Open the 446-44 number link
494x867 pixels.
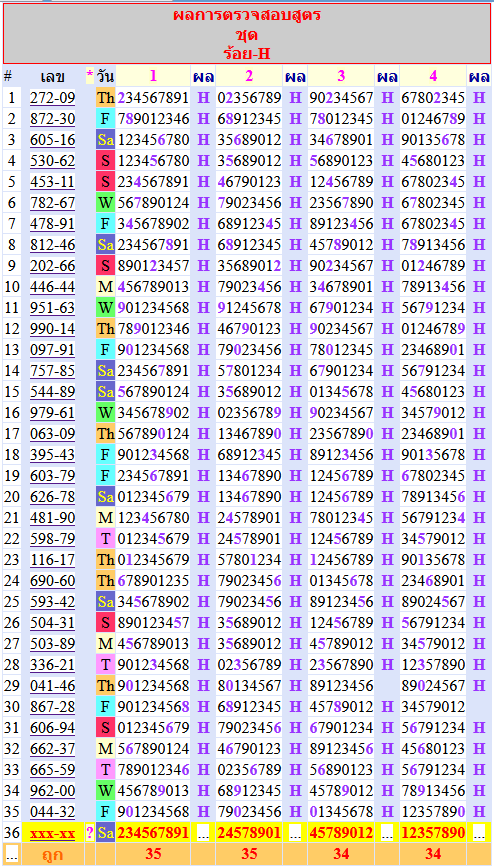(x=53, y=287)
